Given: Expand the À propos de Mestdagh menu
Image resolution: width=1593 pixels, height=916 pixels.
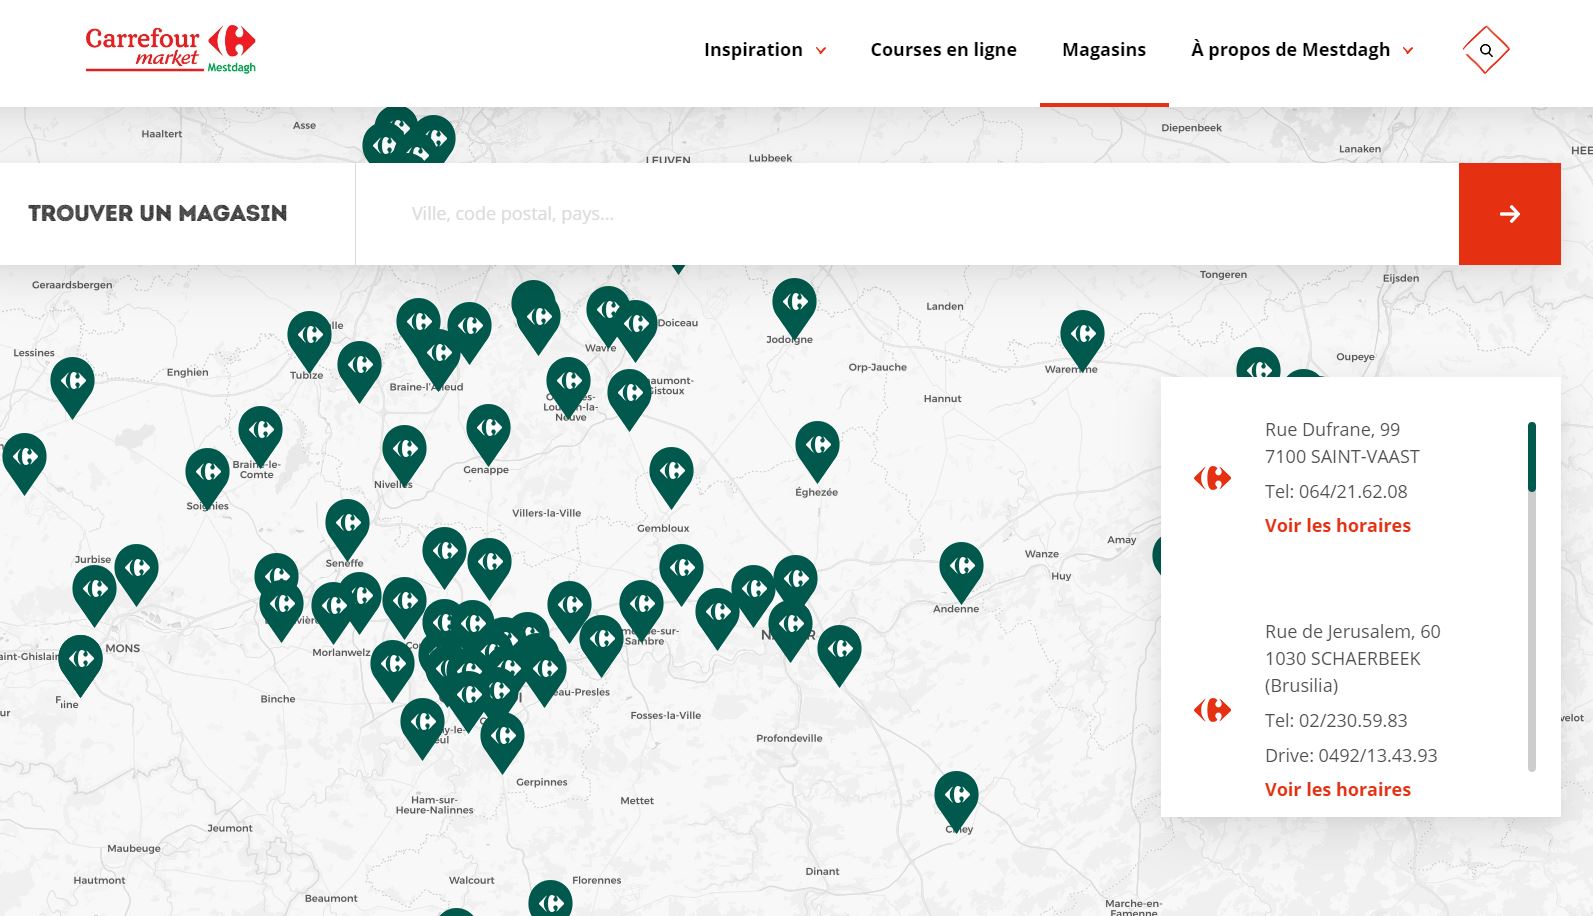Looking at the screenshot, I should (1302, 50).
